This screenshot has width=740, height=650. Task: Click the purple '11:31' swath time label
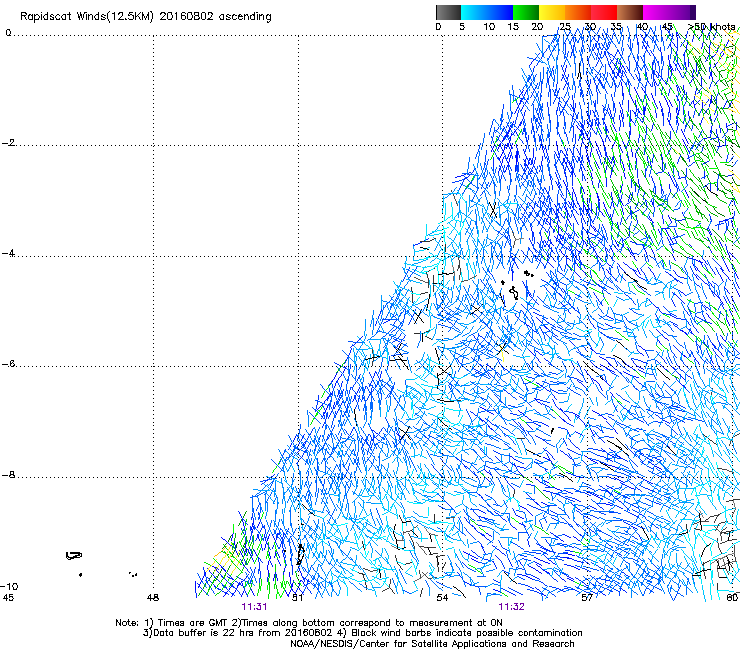click(254, 607)
